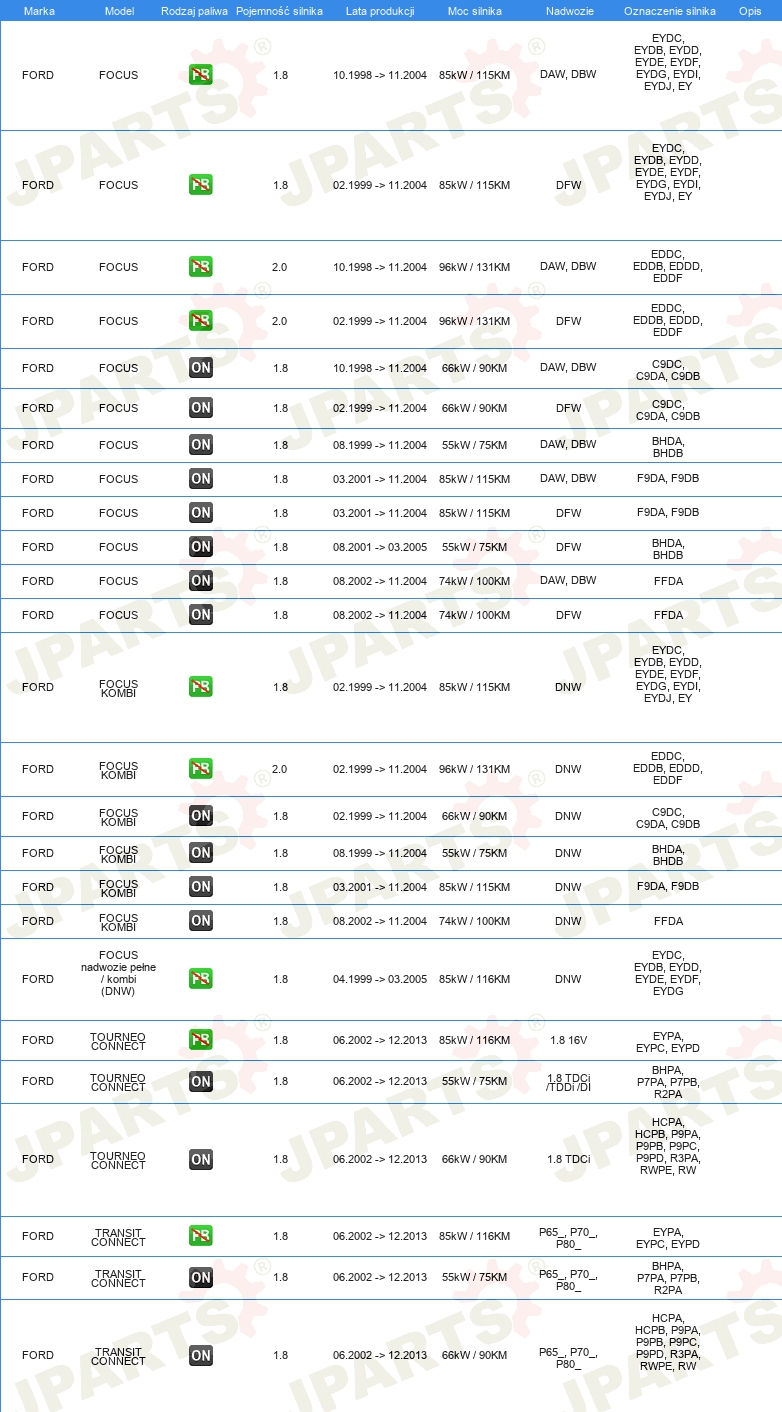Viewport: 782px width, 1412px height.
Task: Click the Nadwozie column header
Action: [568, 11]
